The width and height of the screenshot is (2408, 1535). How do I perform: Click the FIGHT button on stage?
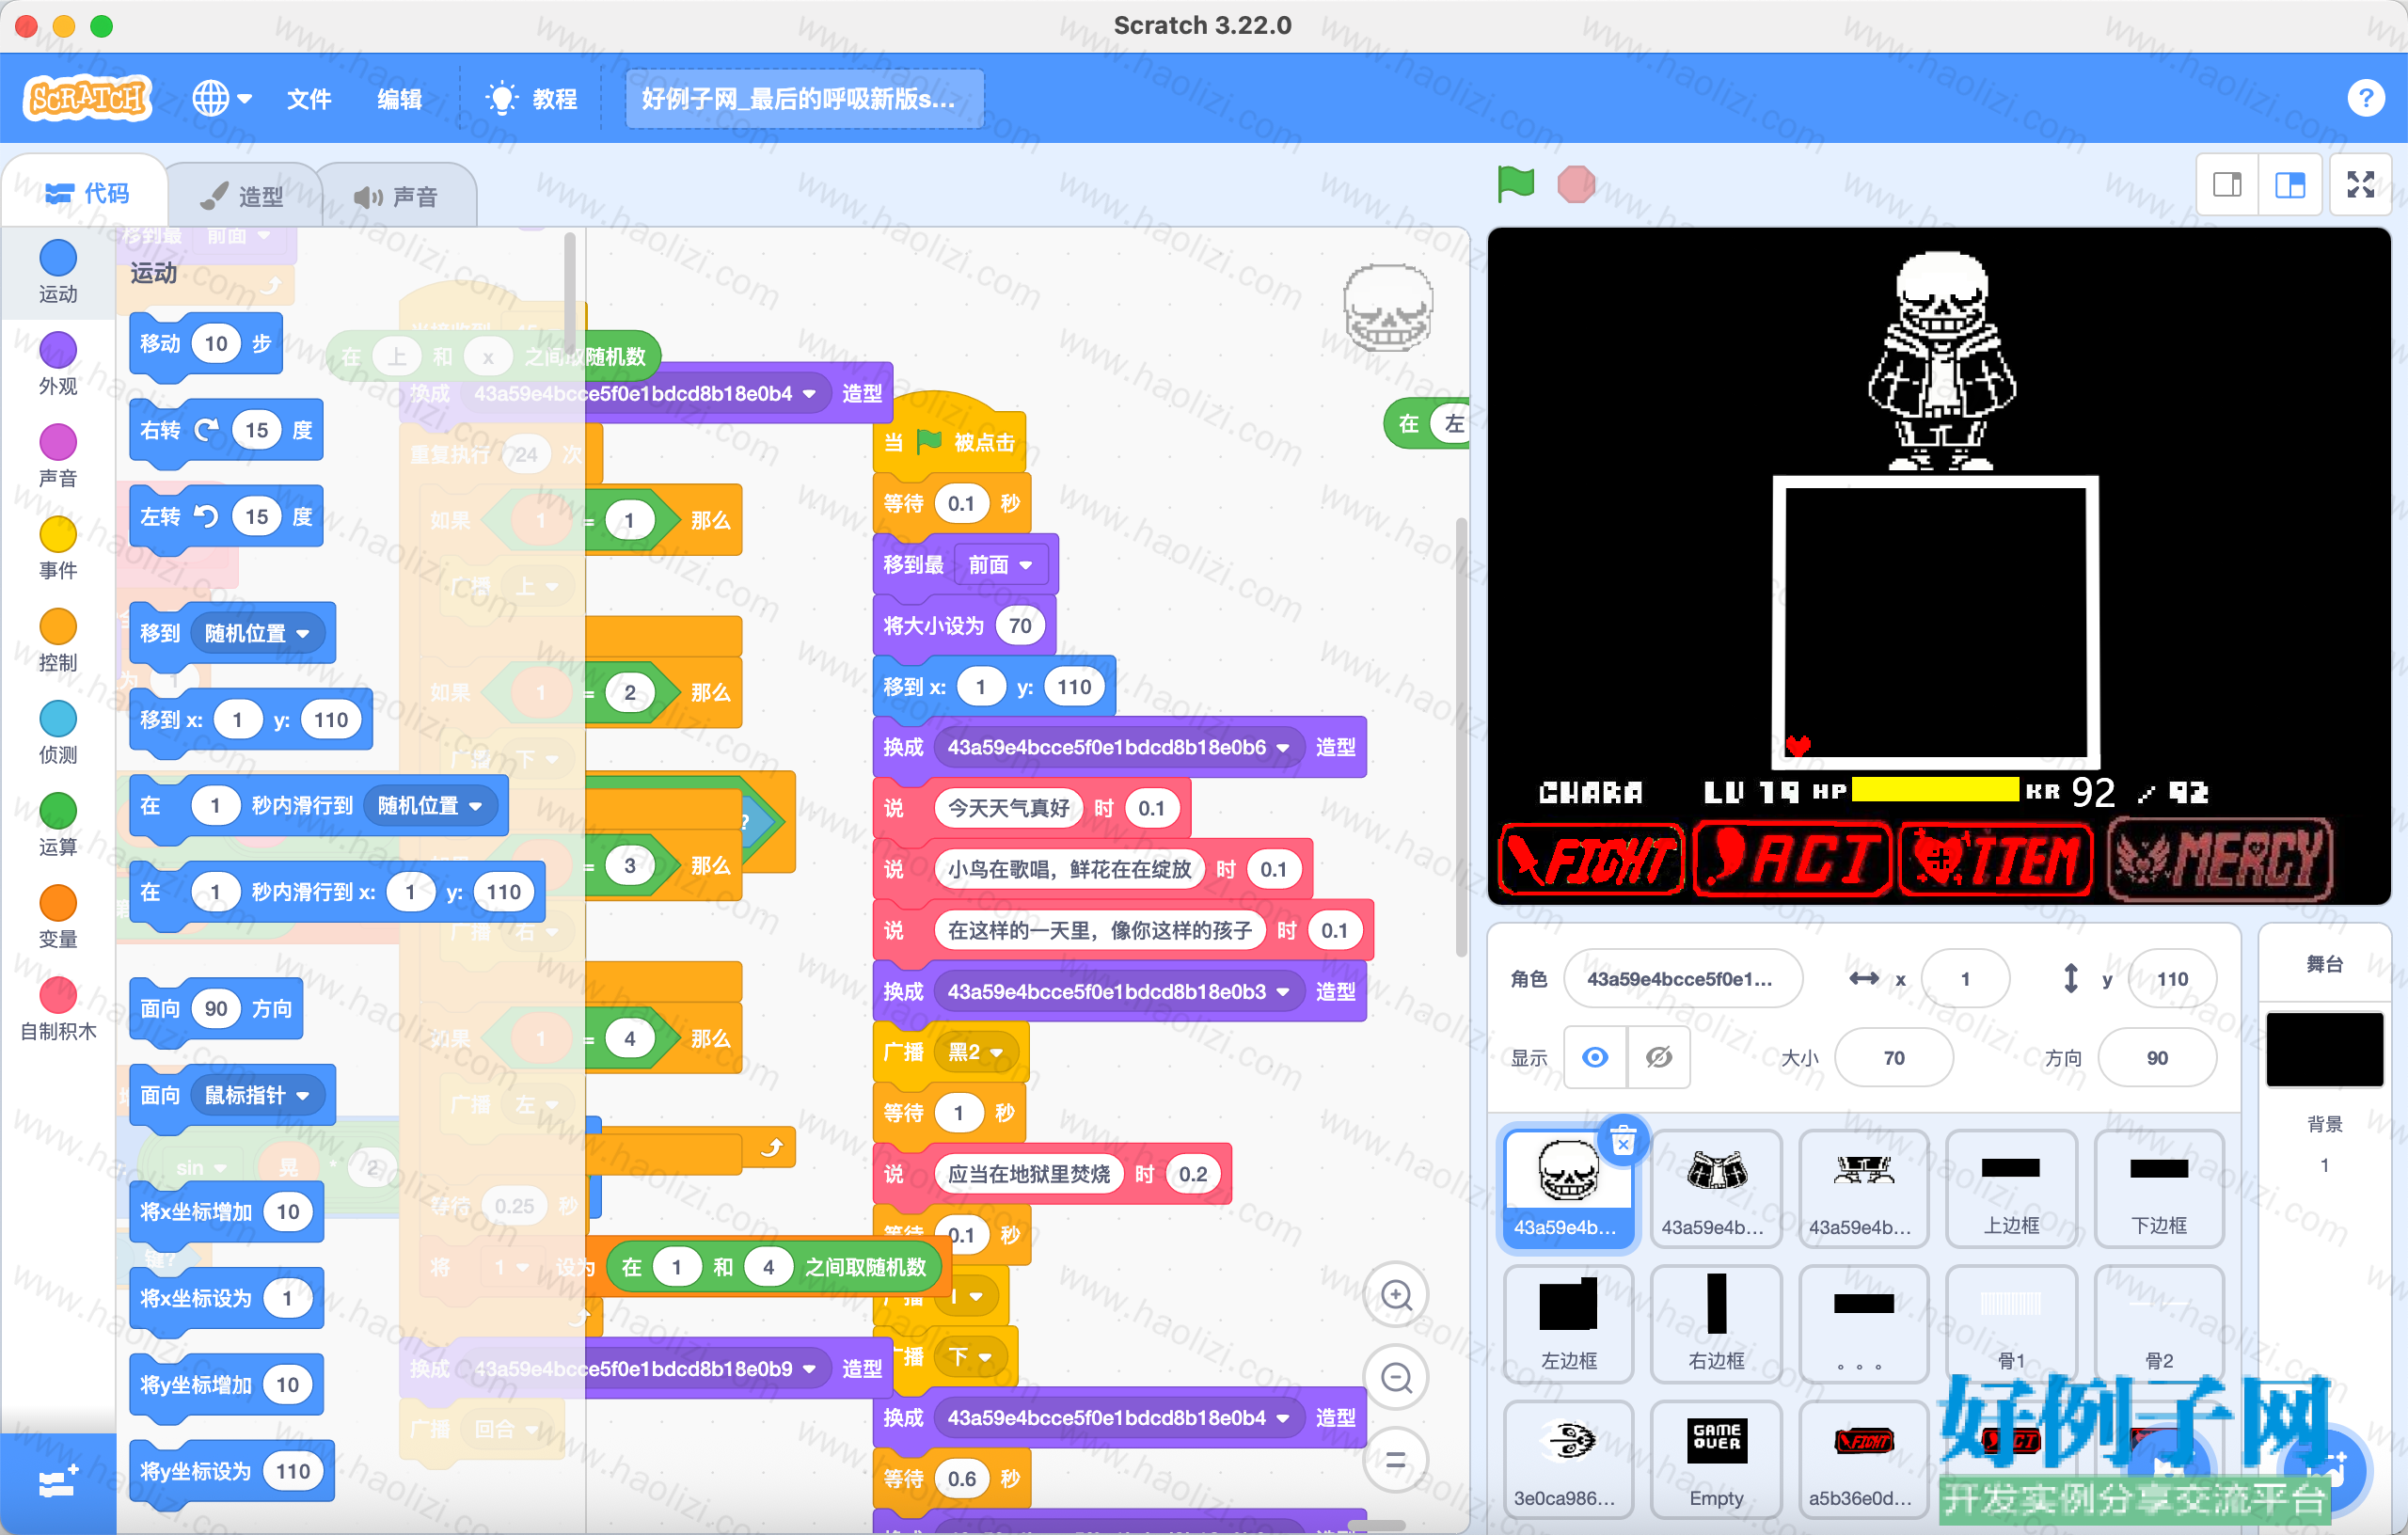[1592, 859]
